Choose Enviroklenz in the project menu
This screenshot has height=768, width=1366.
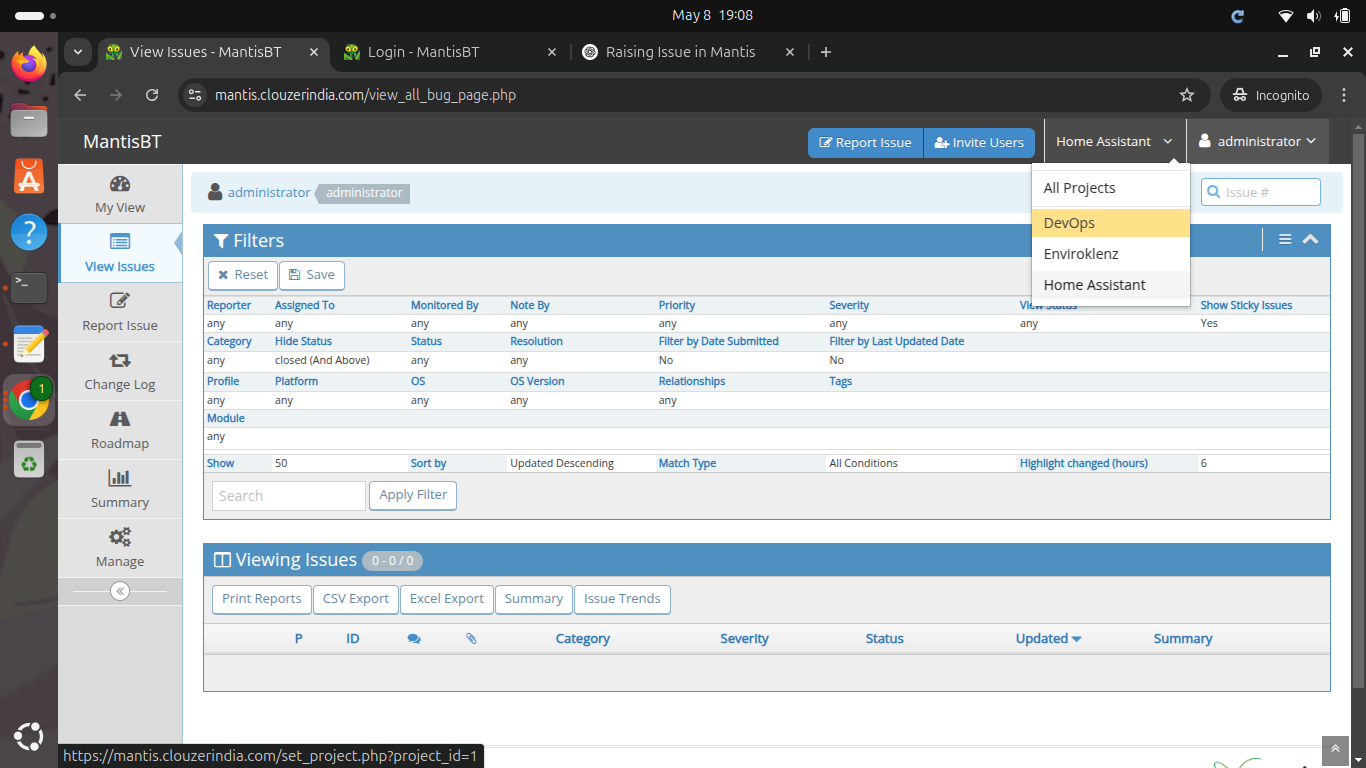click(1080, 254)
